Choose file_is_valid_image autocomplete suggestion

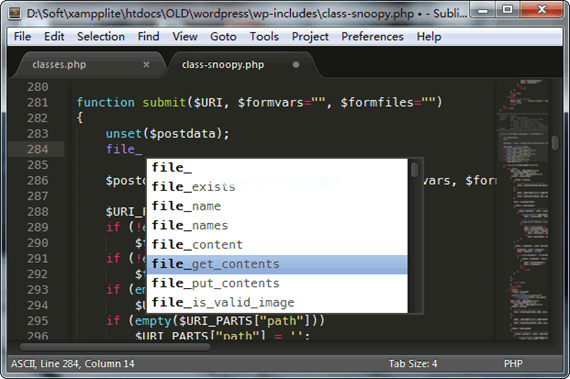click(277, 303)
